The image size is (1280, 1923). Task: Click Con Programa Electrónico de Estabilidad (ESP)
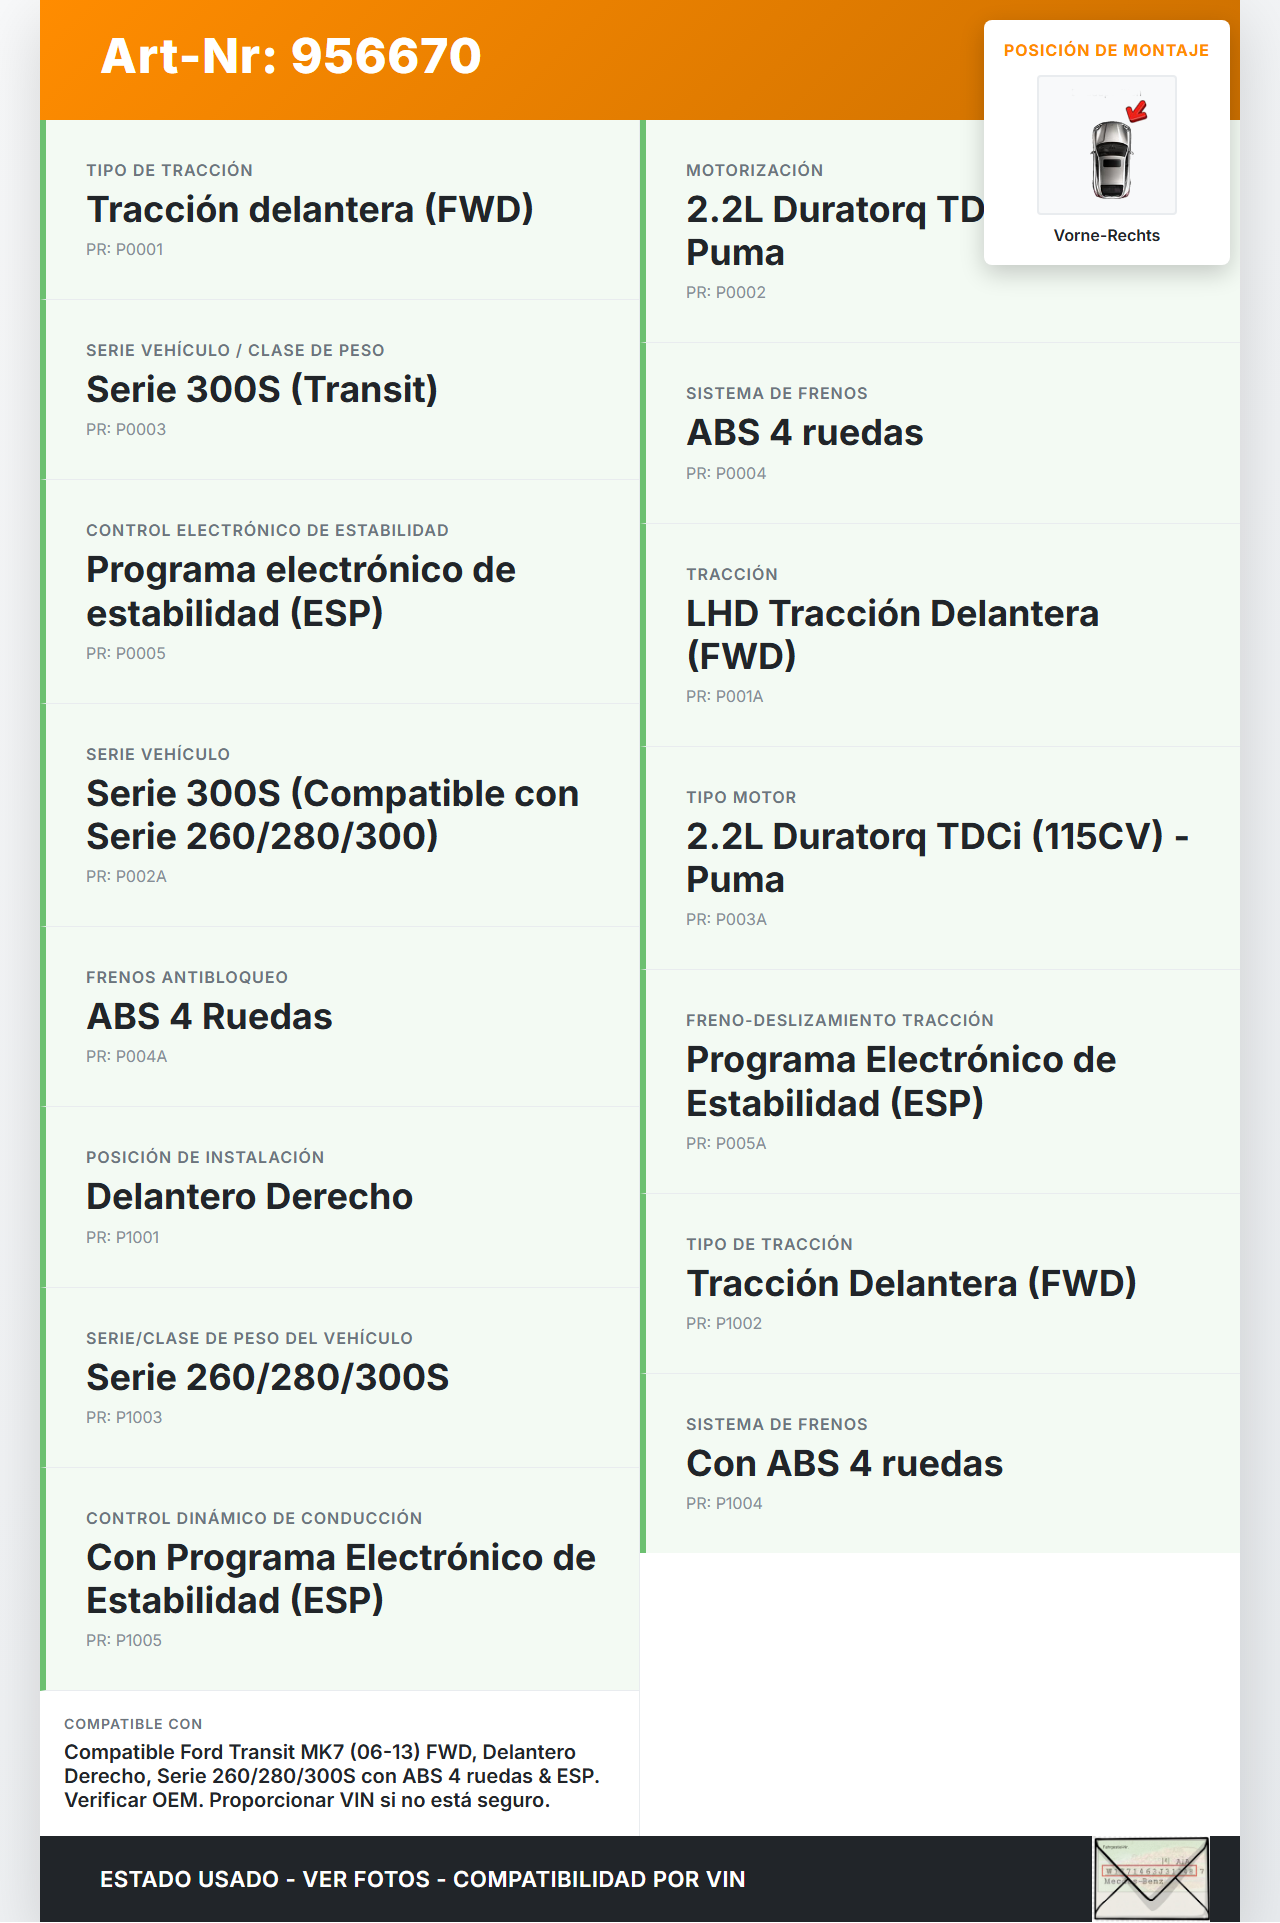coord(341,1579)
